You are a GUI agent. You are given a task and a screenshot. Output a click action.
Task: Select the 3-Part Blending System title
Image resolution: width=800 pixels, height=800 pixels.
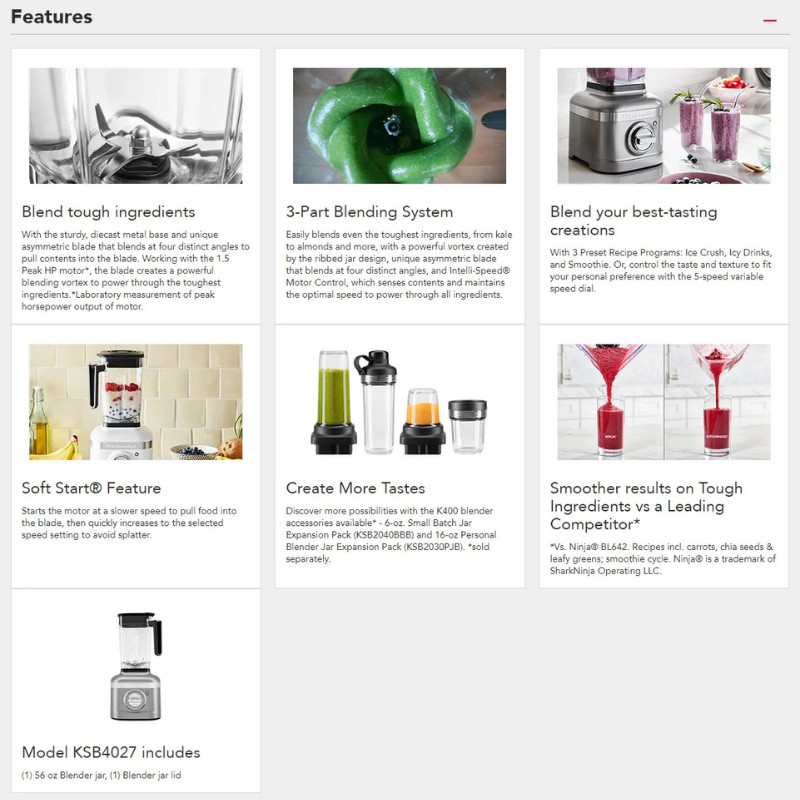coord(369,212)
